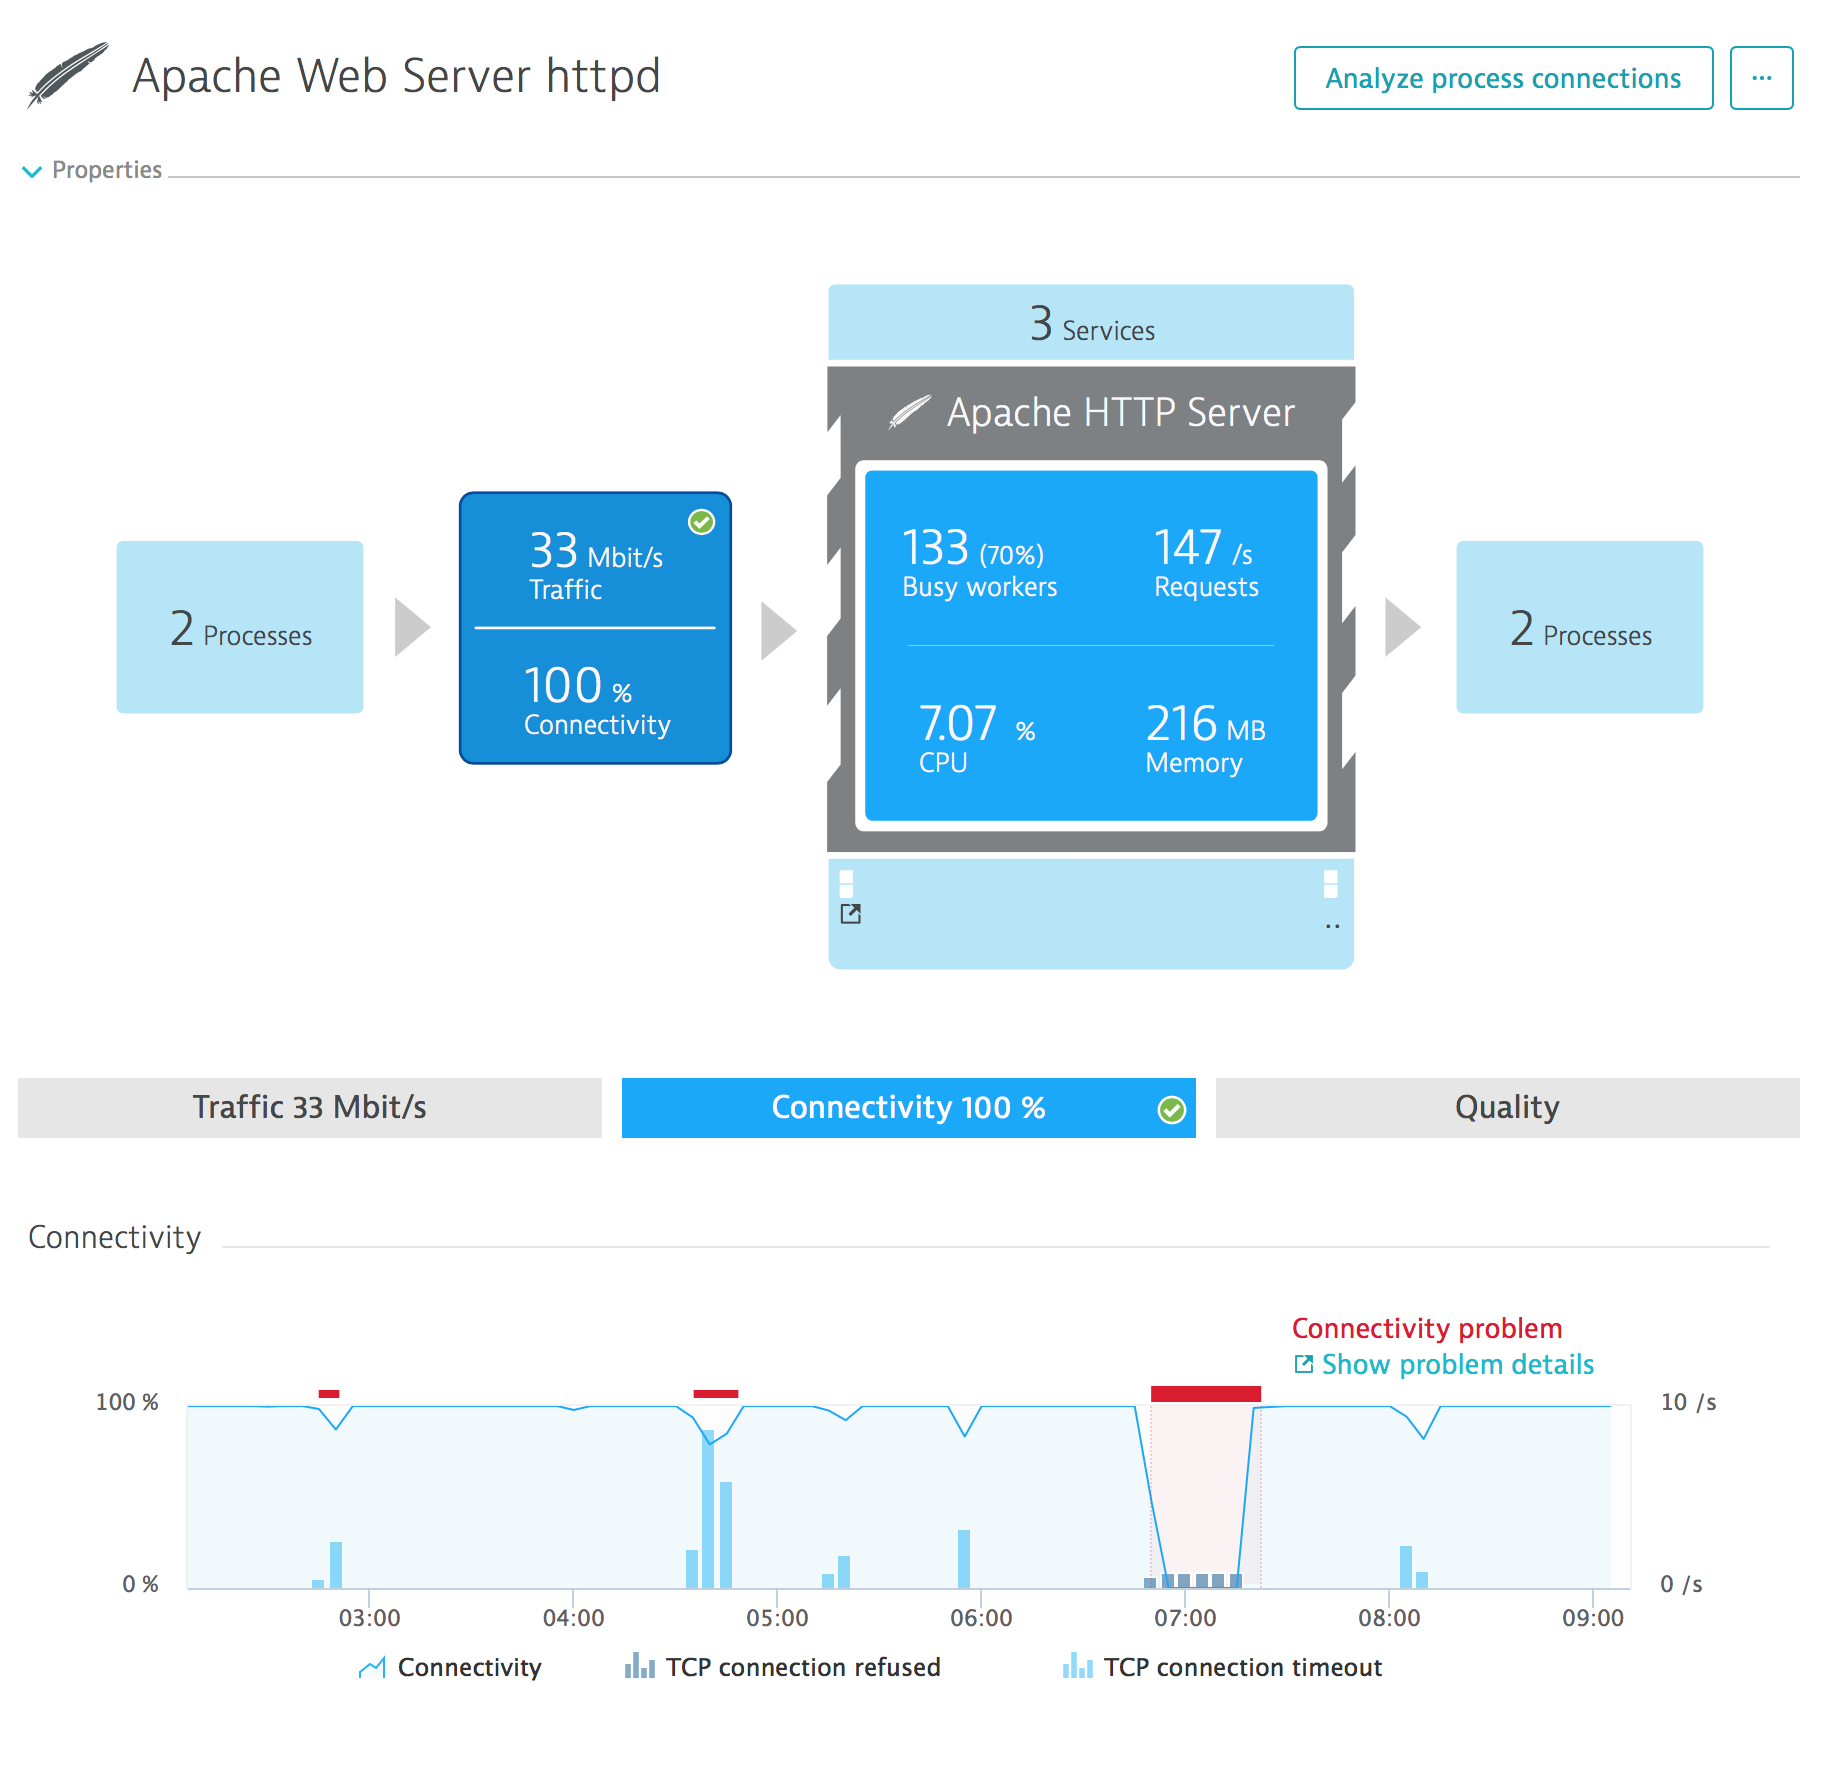Click arrow between server and right Processes
Image resolution: width=1826 pixels, height=1766 pixels.
[x=1402, y=627]
